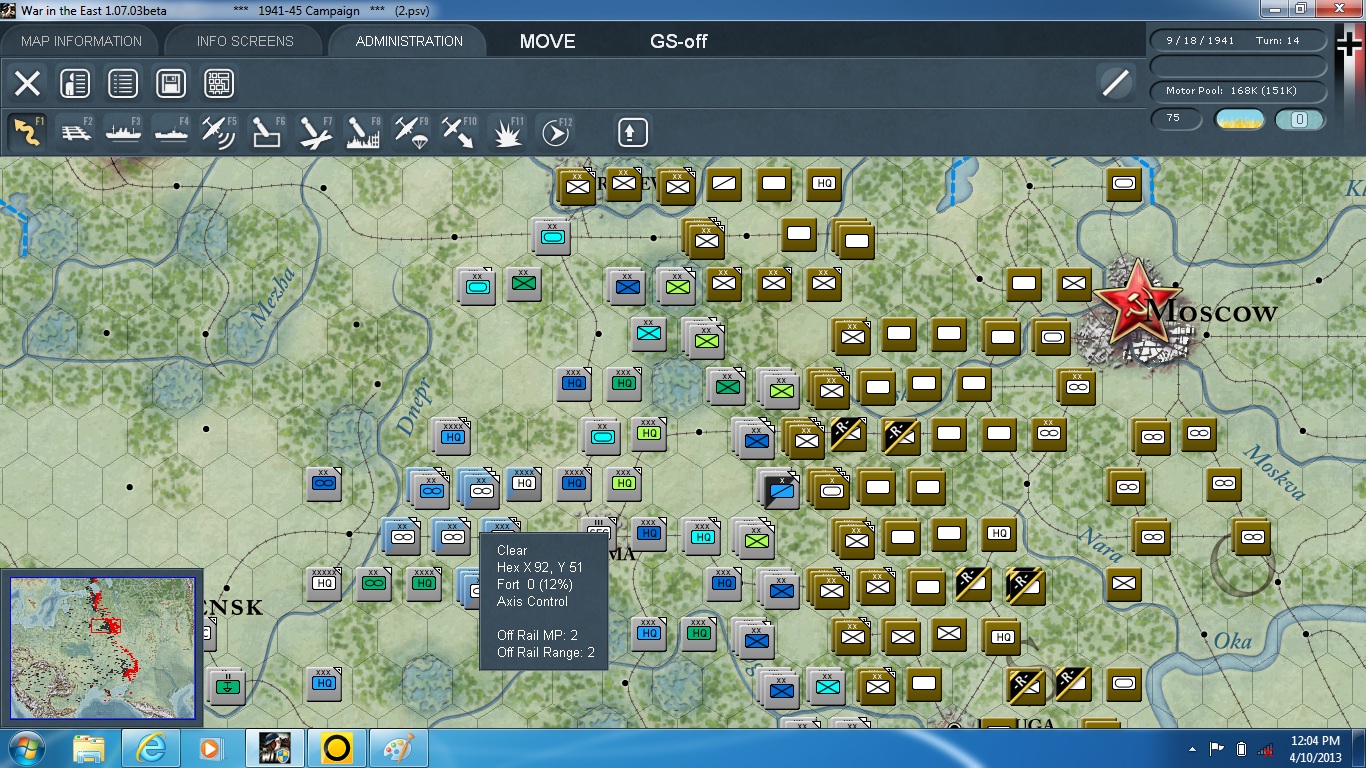Screen dimensions: 1366x768
Task: Click the clear weather indicator
Action: click(x=1239, y=120)
